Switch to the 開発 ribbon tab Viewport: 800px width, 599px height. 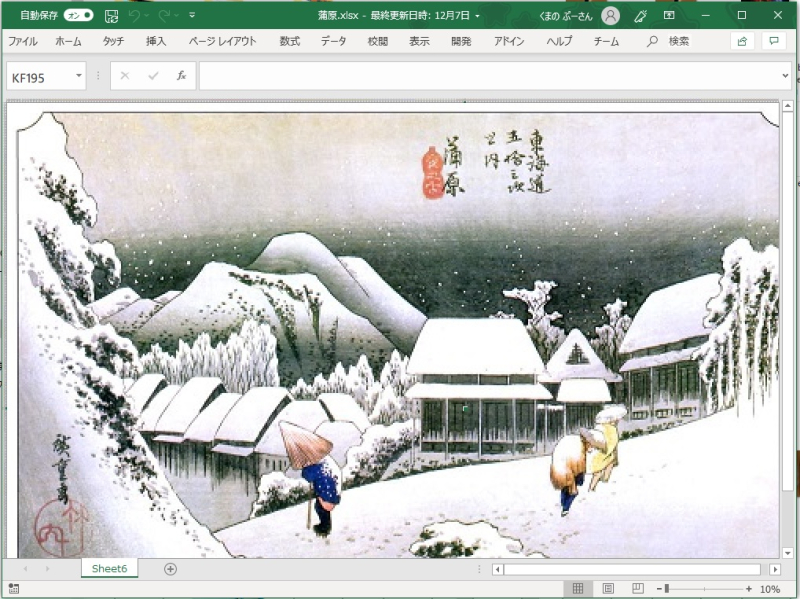[x=461, y=41]
